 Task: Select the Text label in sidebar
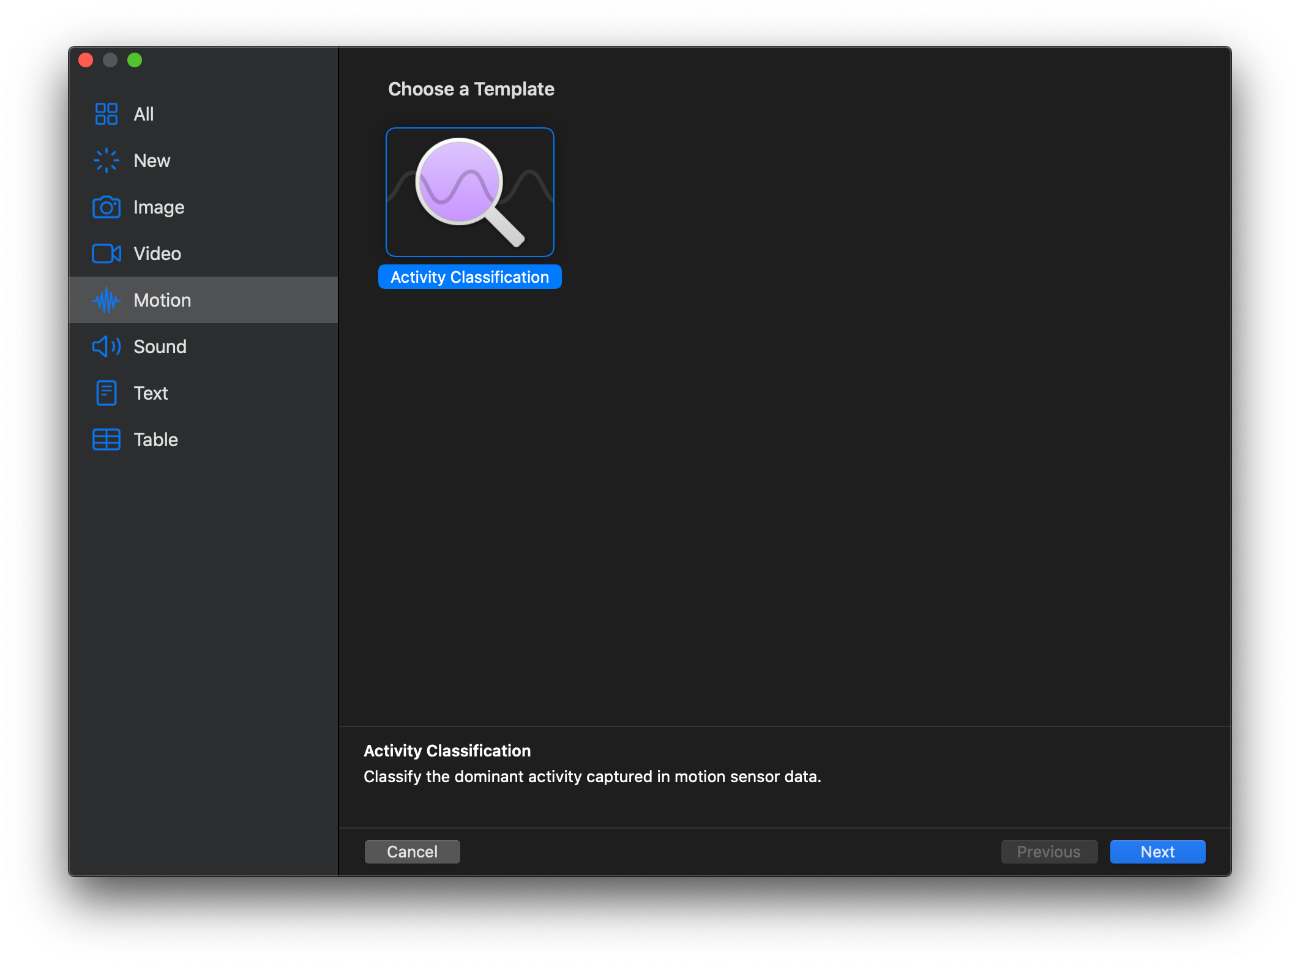coord(151,393)
